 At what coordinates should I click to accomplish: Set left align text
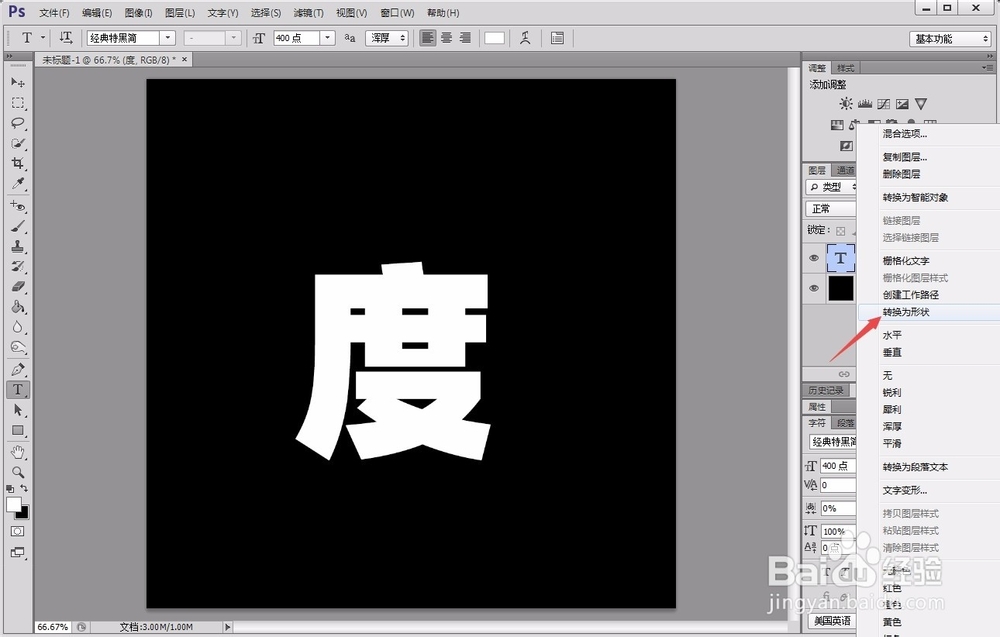point(427,38)
